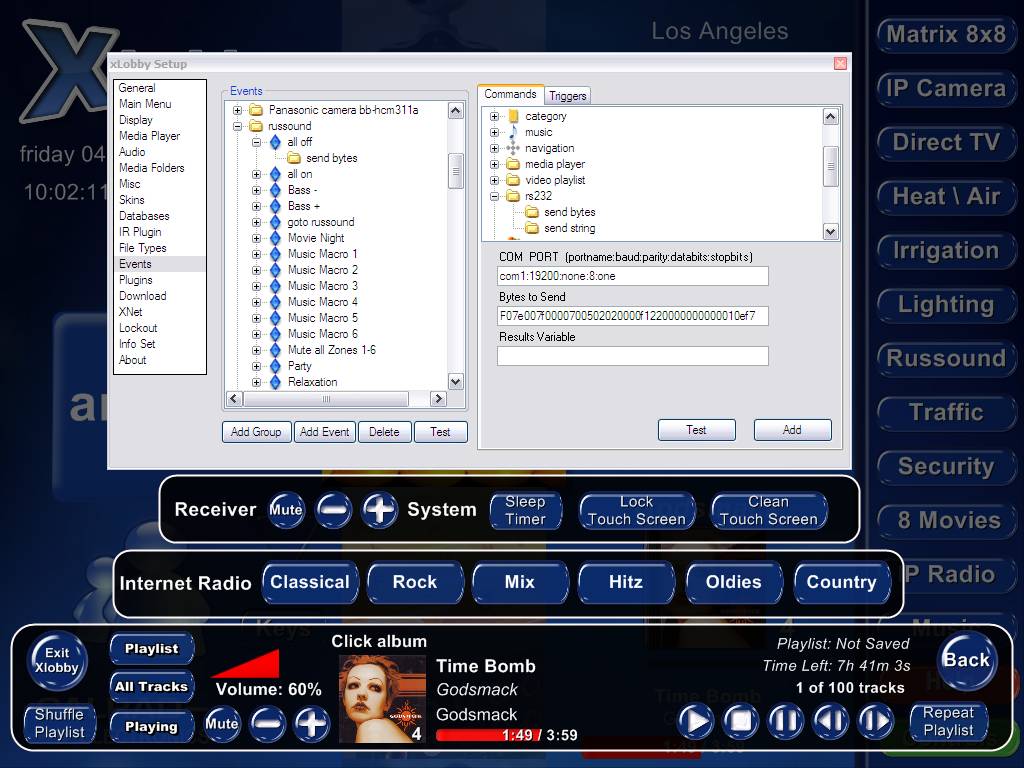
Task: Select the music note command icon
Action: [x=513, y=132]
